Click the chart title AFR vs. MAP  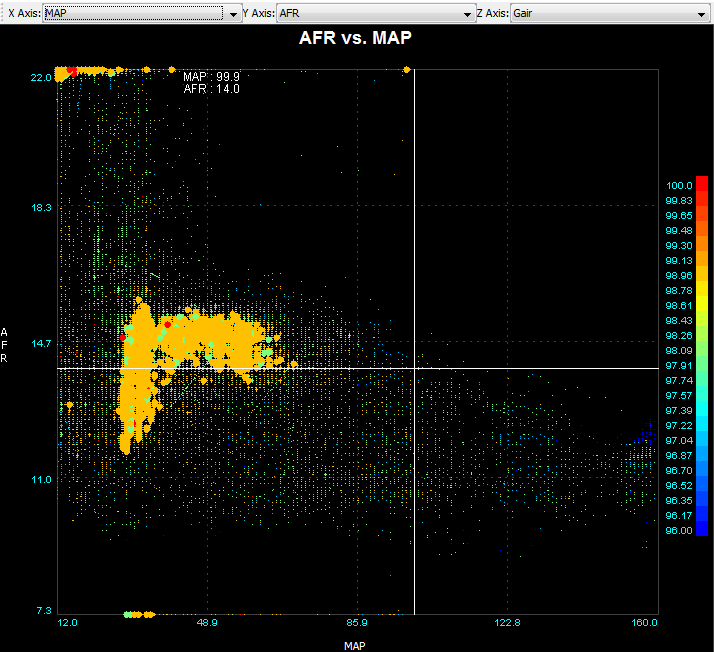point(356,38)
